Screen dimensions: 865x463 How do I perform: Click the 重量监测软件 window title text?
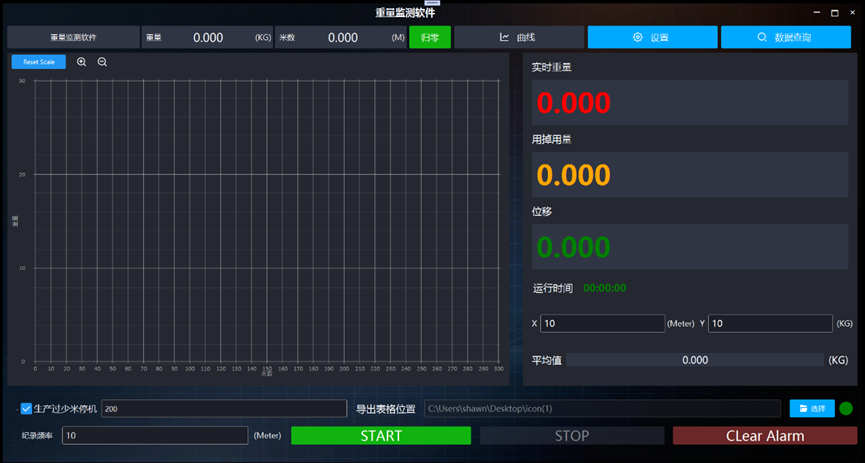coord(405,13)
